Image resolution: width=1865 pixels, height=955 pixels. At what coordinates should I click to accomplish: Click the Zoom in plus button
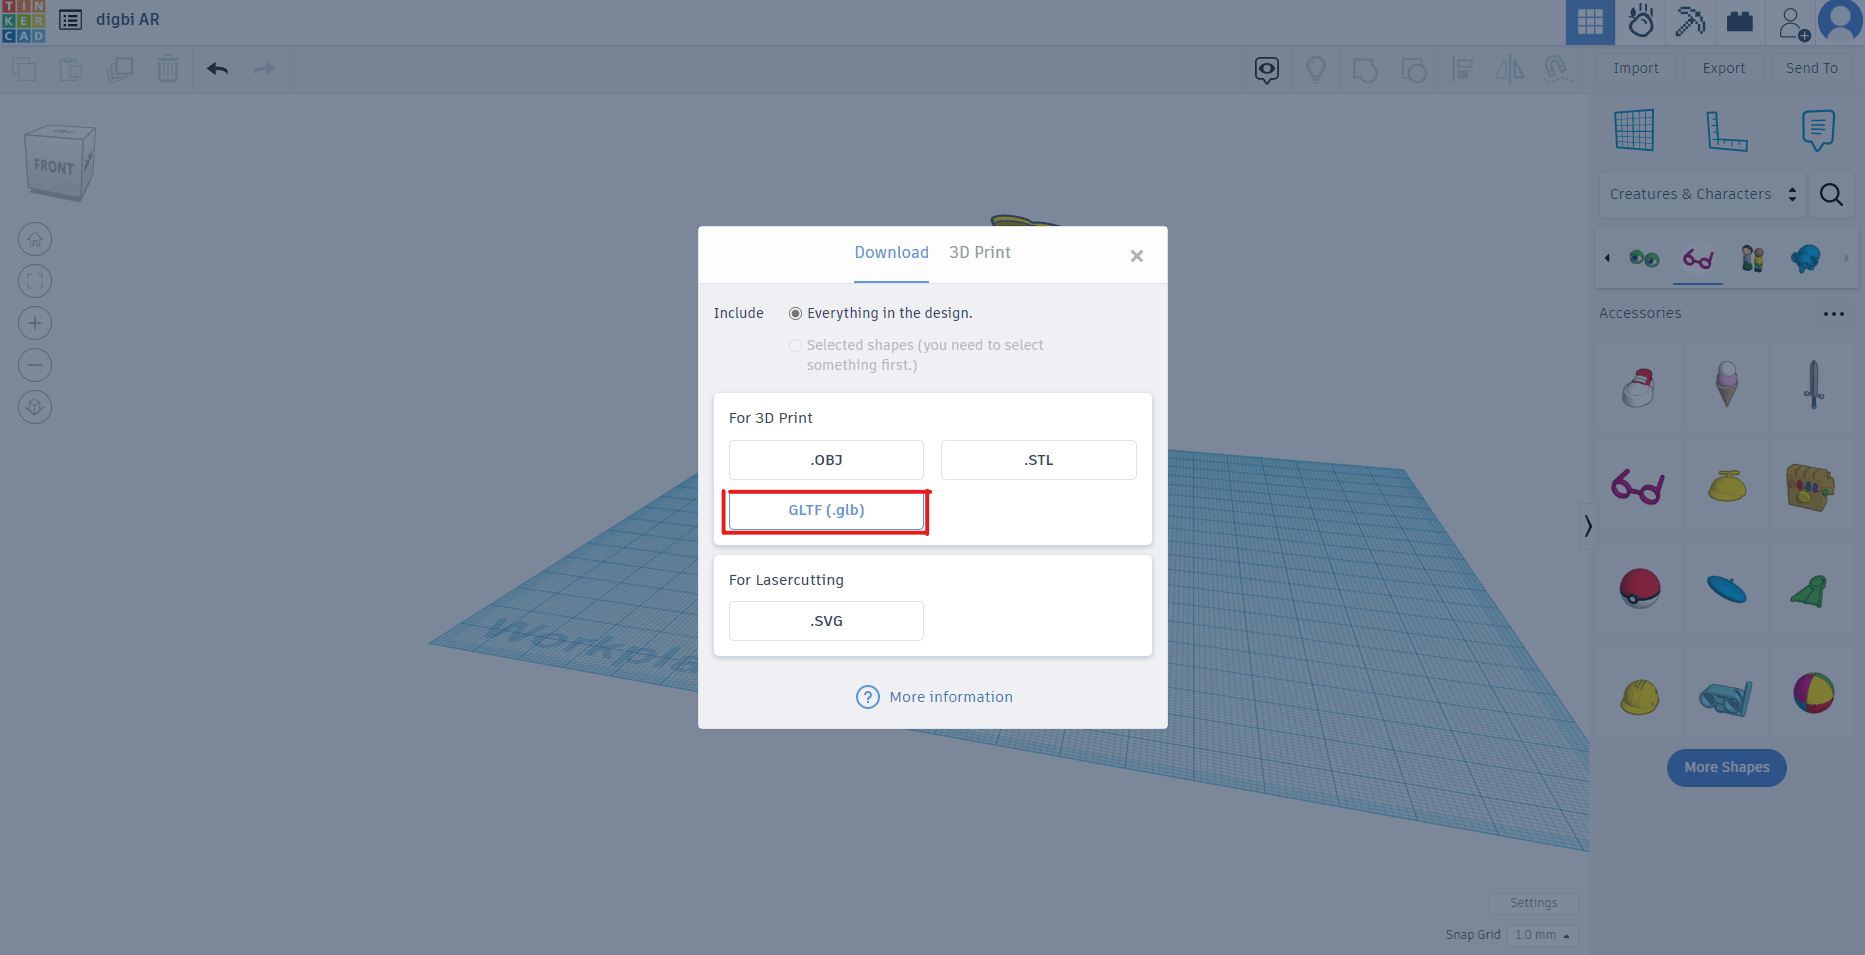point(35,323)
